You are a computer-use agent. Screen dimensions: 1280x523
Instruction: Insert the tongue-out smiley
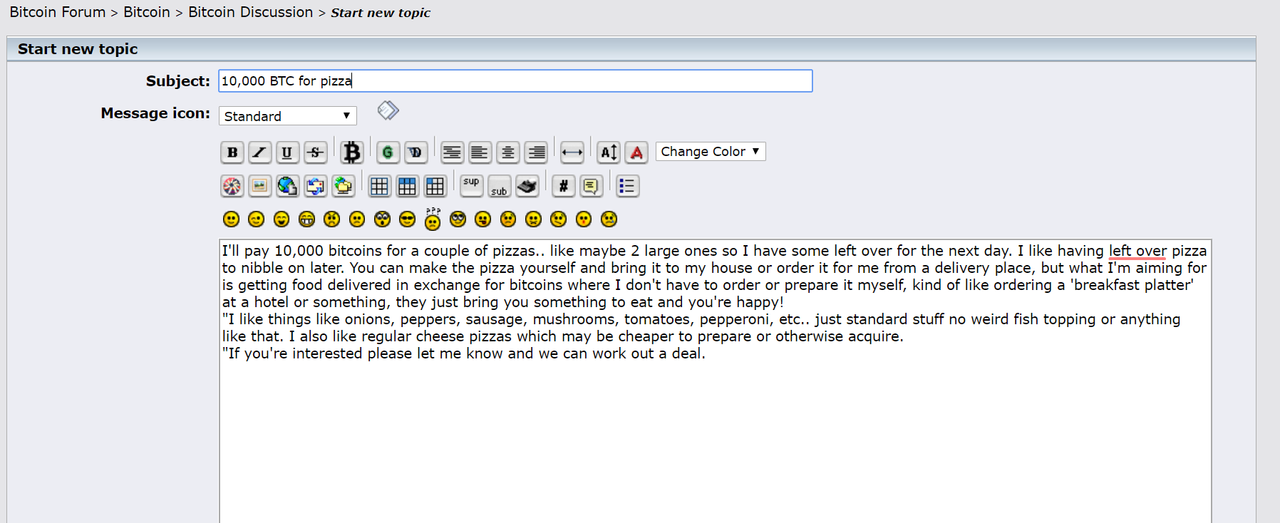pos(483,218)
